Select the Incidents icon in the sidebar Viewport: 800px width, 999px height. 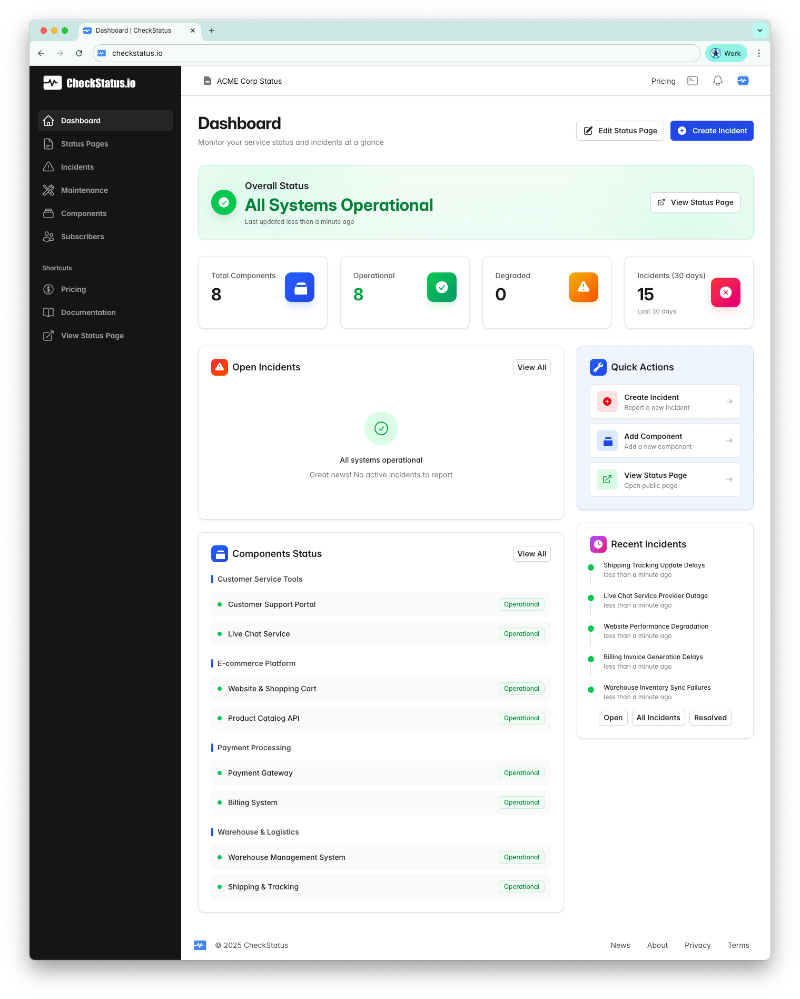47,167
